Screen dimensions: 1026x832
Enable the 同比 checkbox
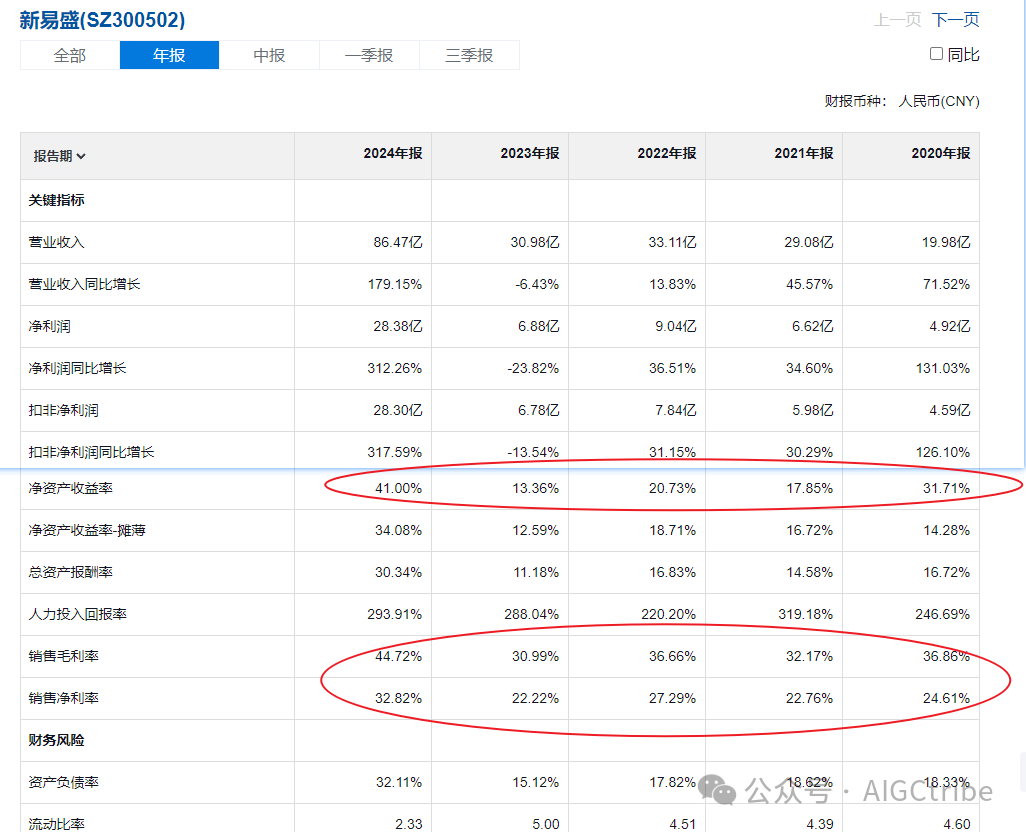[x=936, y=54]
